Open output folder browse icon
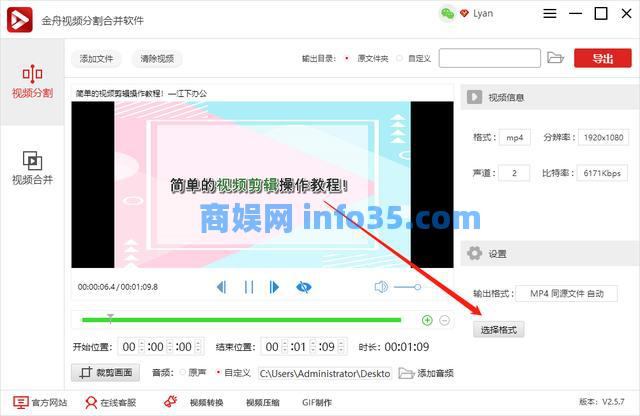The image size is (640, 416). coord(556,58)
